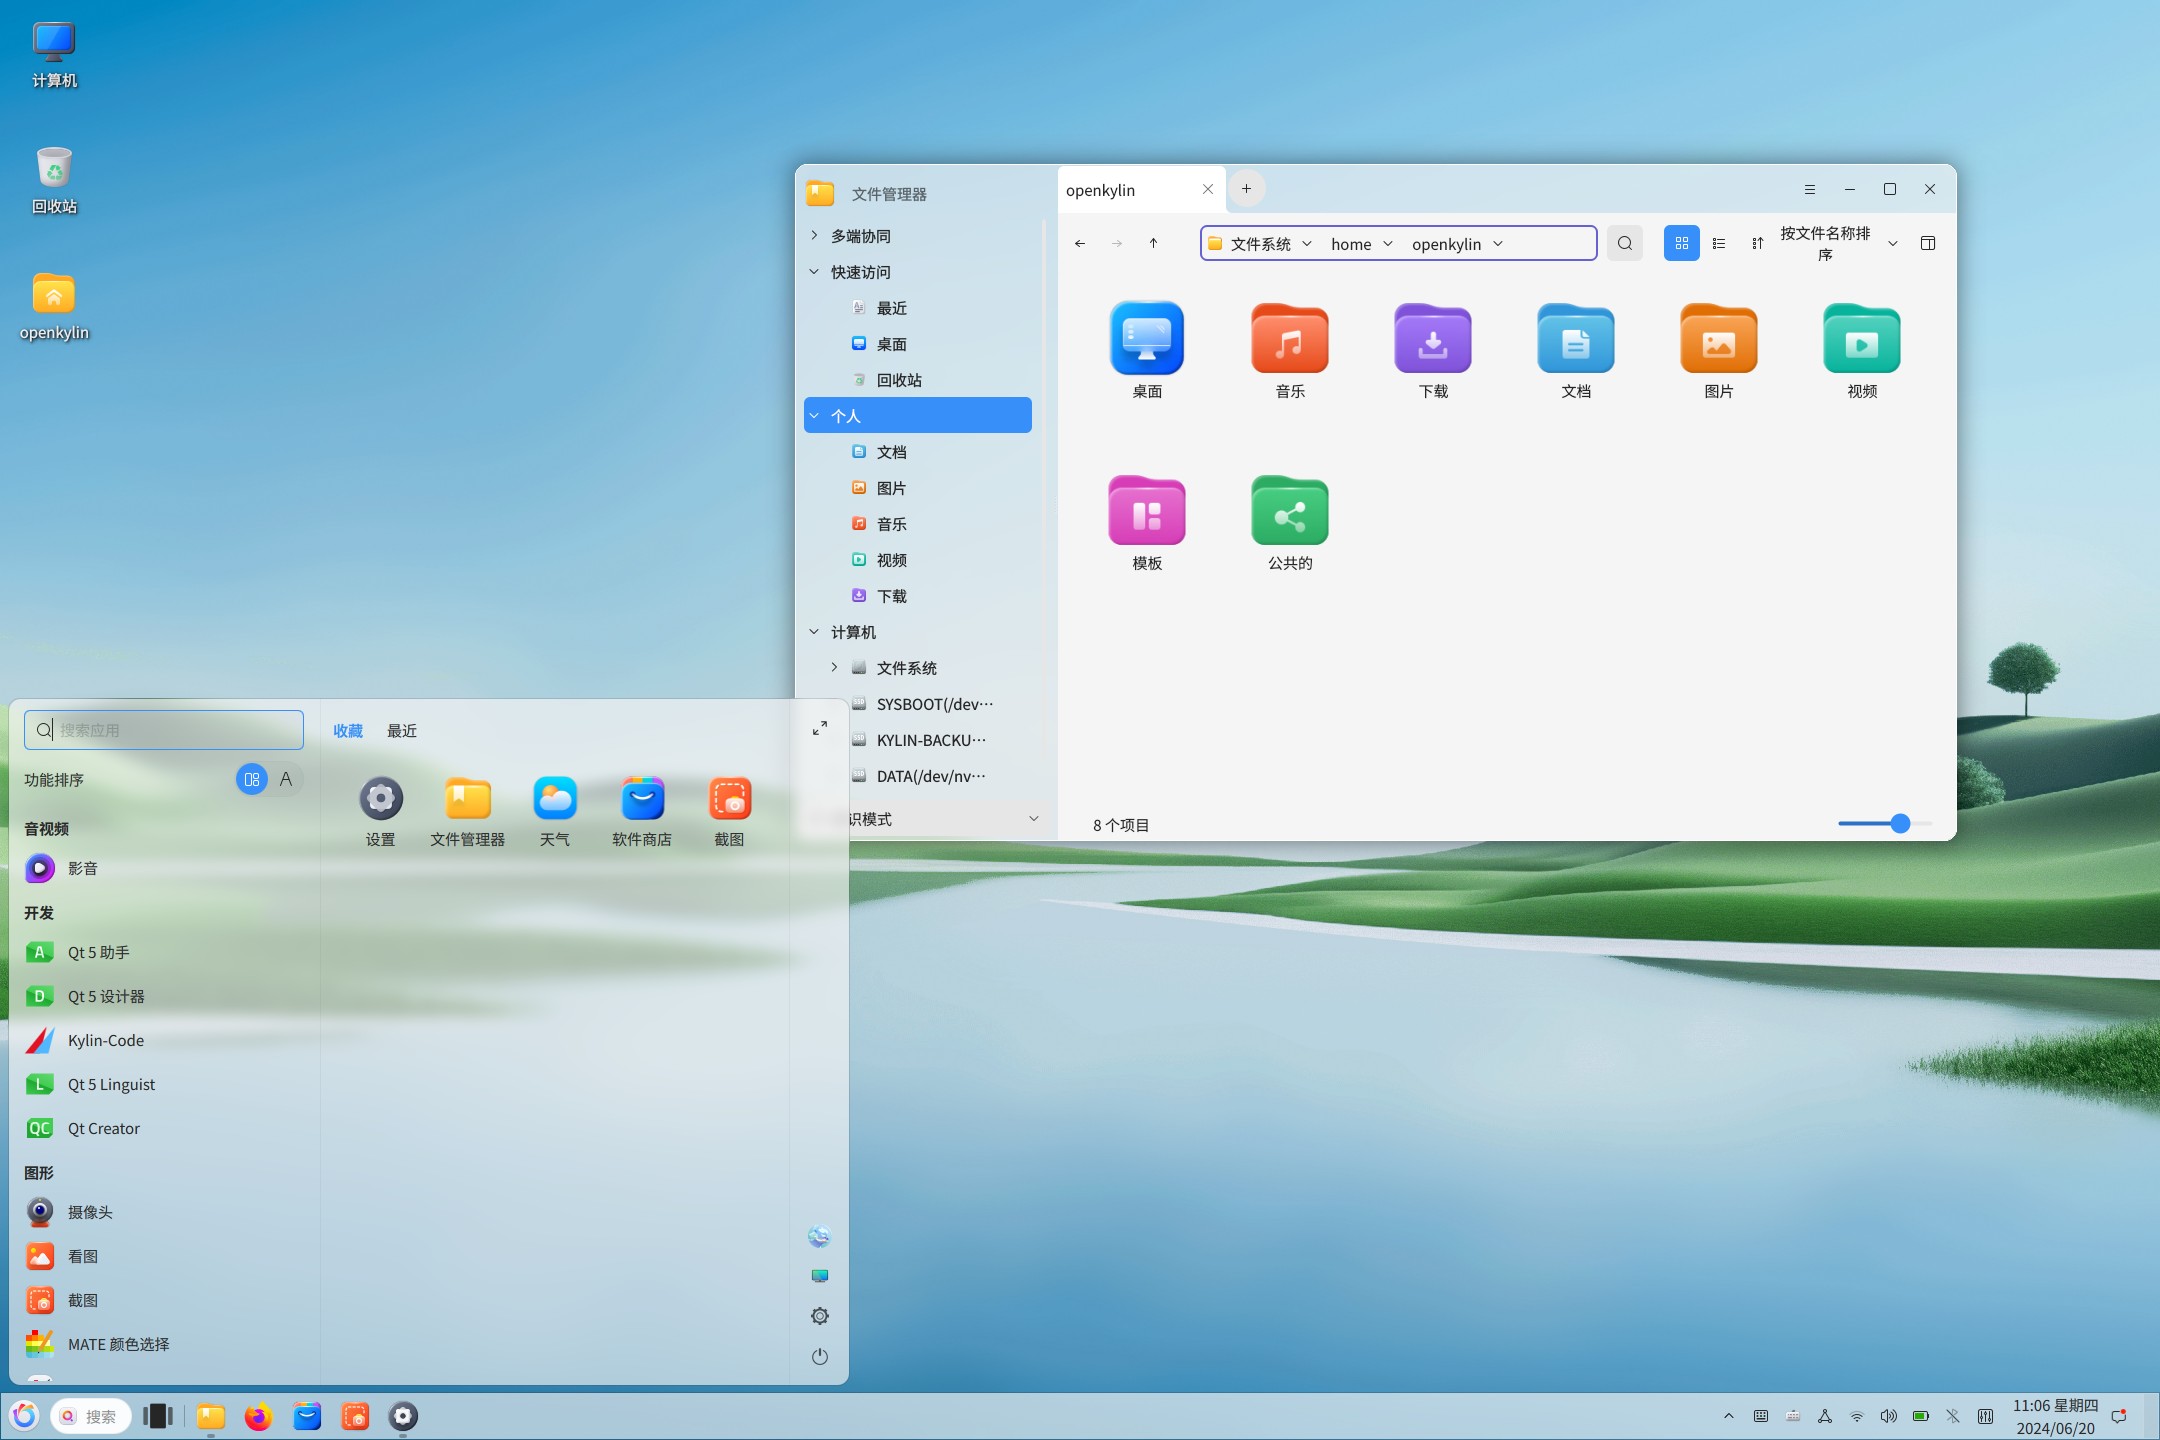Select the openkylin tab
The image size is (2160, 1440).
click(x=1140, y=189)
